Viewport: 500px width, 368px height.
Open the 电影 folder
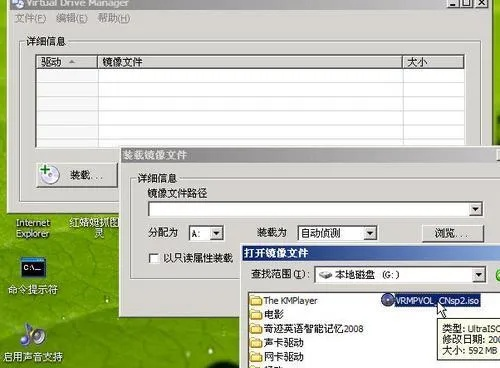[x=267, y=314]
